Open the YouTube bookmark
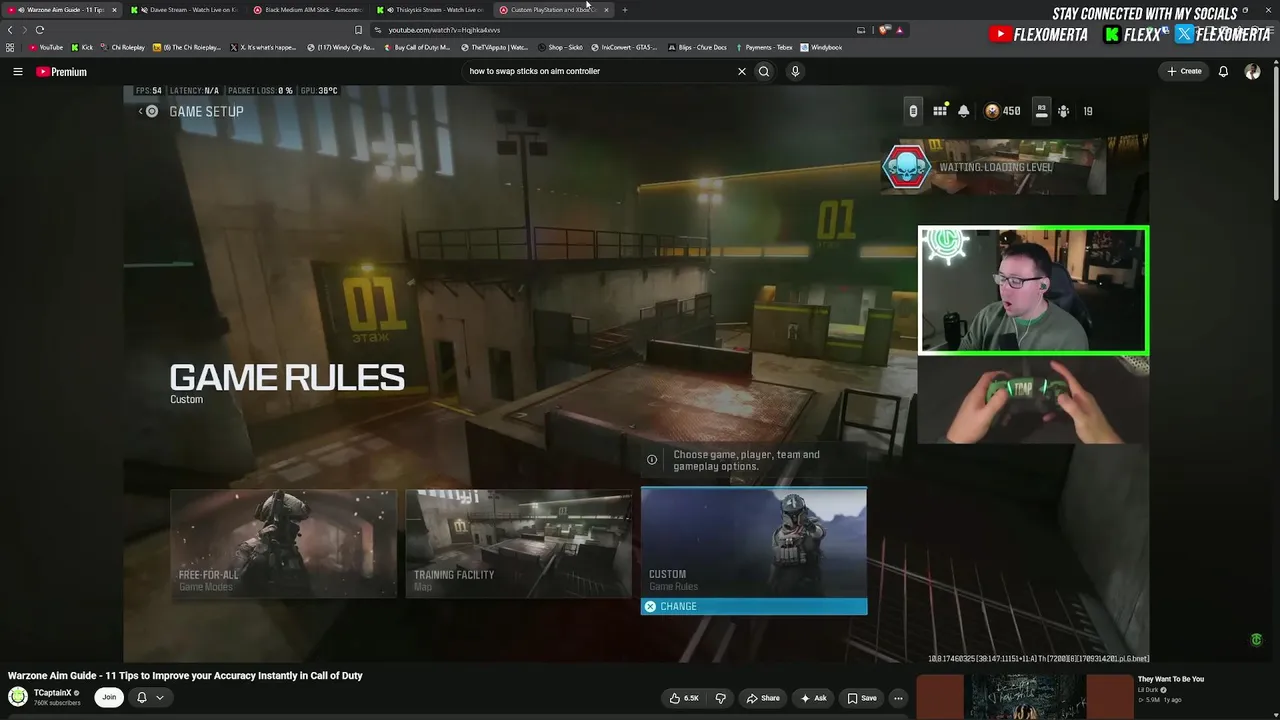Image resolution: width=1280 pixels, height=720 pixels. tap(46, 48)
